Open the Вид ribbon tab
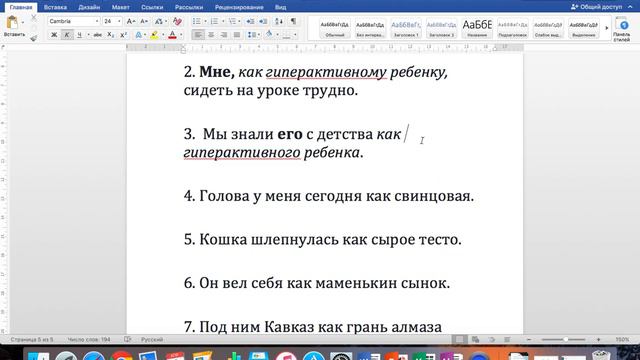Image resolution: width=640 pixels, height=360 pixels. 280,7
